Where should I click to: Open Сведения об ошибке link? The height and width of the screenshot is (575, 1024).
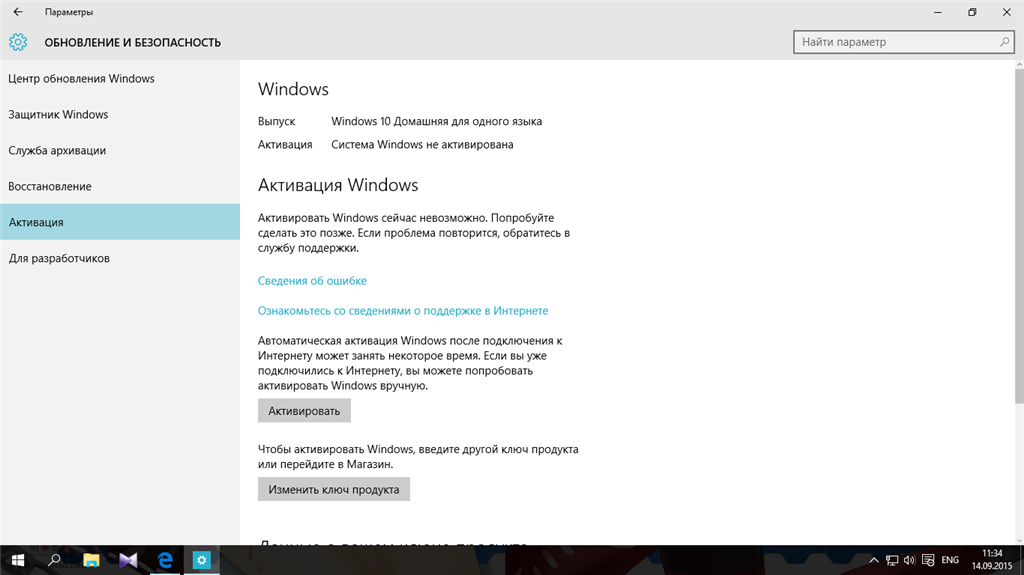(312, 281)
